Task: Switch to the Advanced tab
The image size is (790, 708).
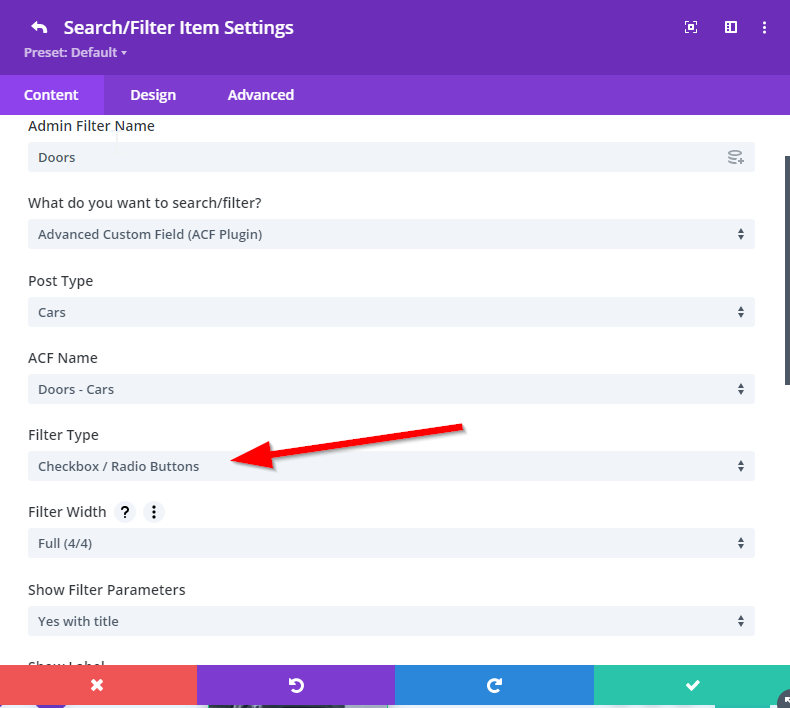Action: (261, 95)
